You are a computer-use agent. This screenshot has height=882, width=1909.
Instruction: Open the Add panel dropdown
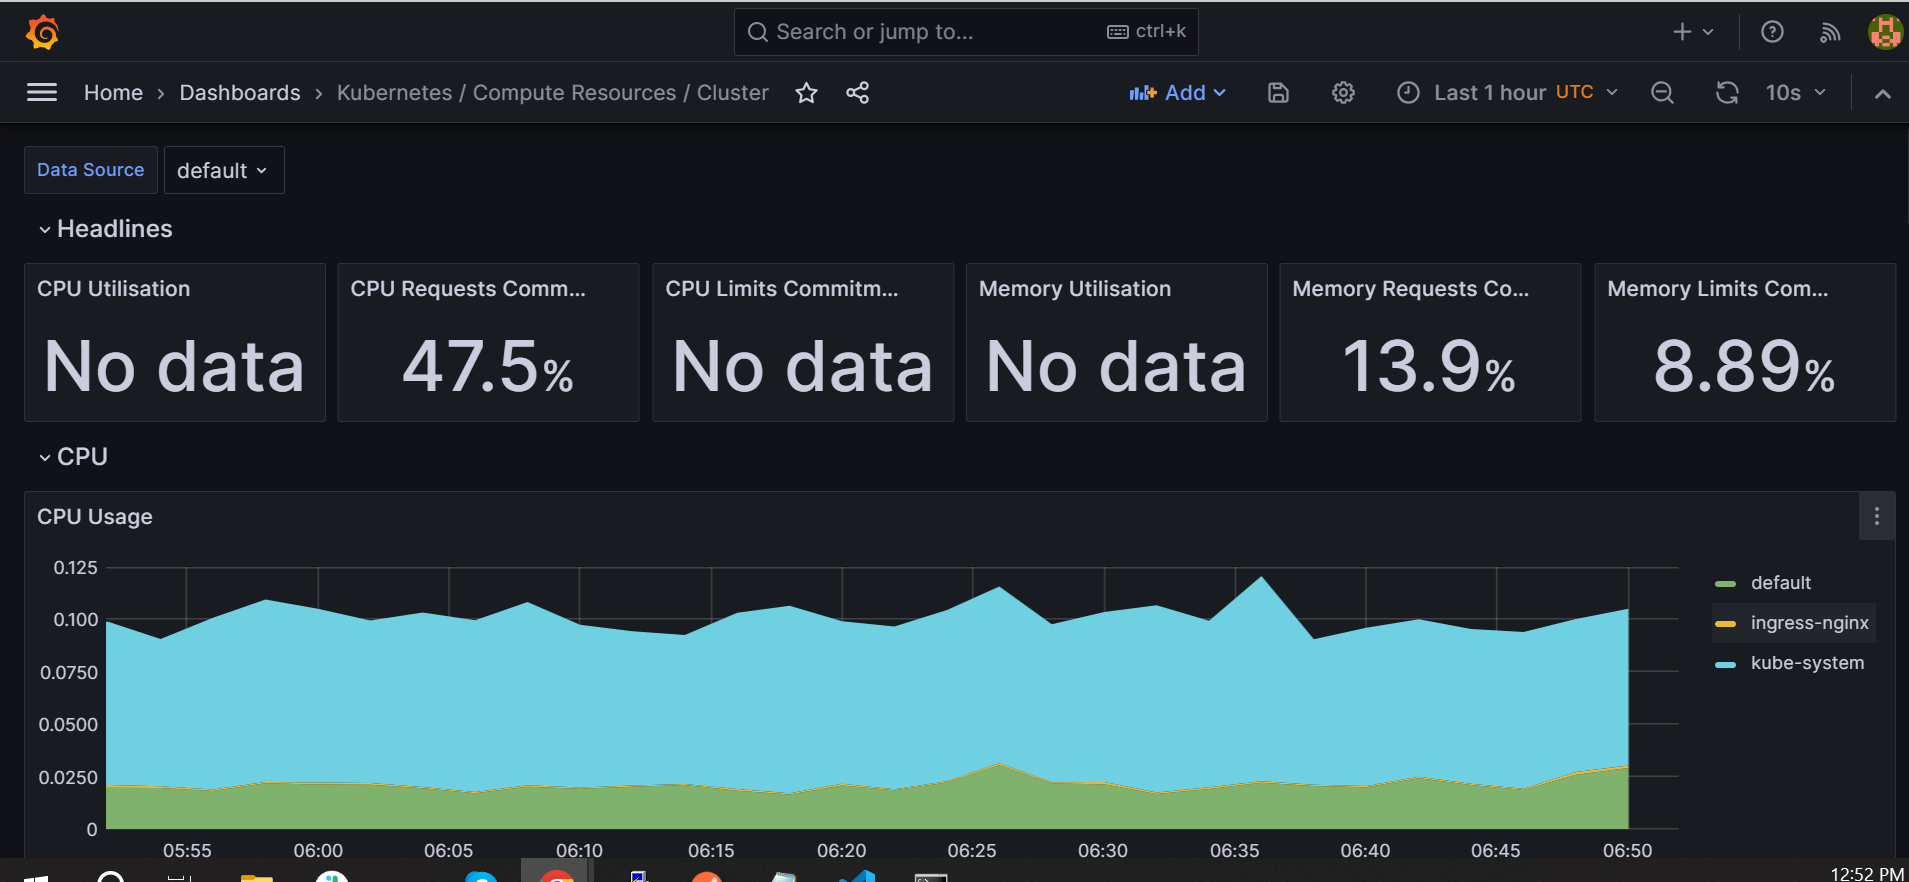1177,93
